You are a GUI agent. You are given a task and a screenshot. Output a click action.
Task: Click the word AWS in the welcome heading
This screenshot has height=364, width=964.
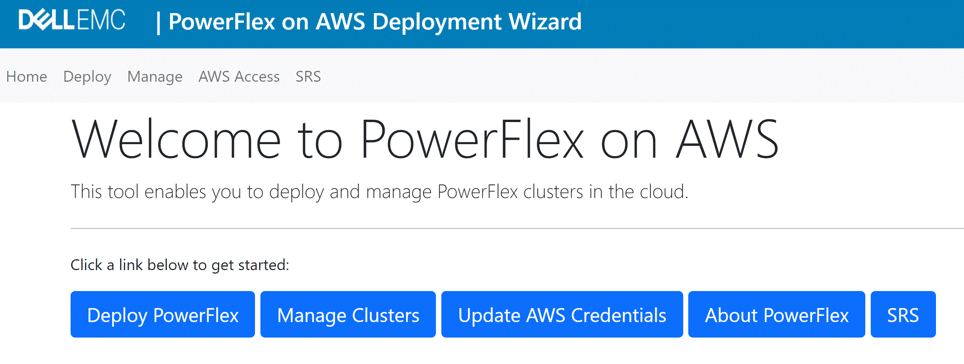[x=728, y=139]
